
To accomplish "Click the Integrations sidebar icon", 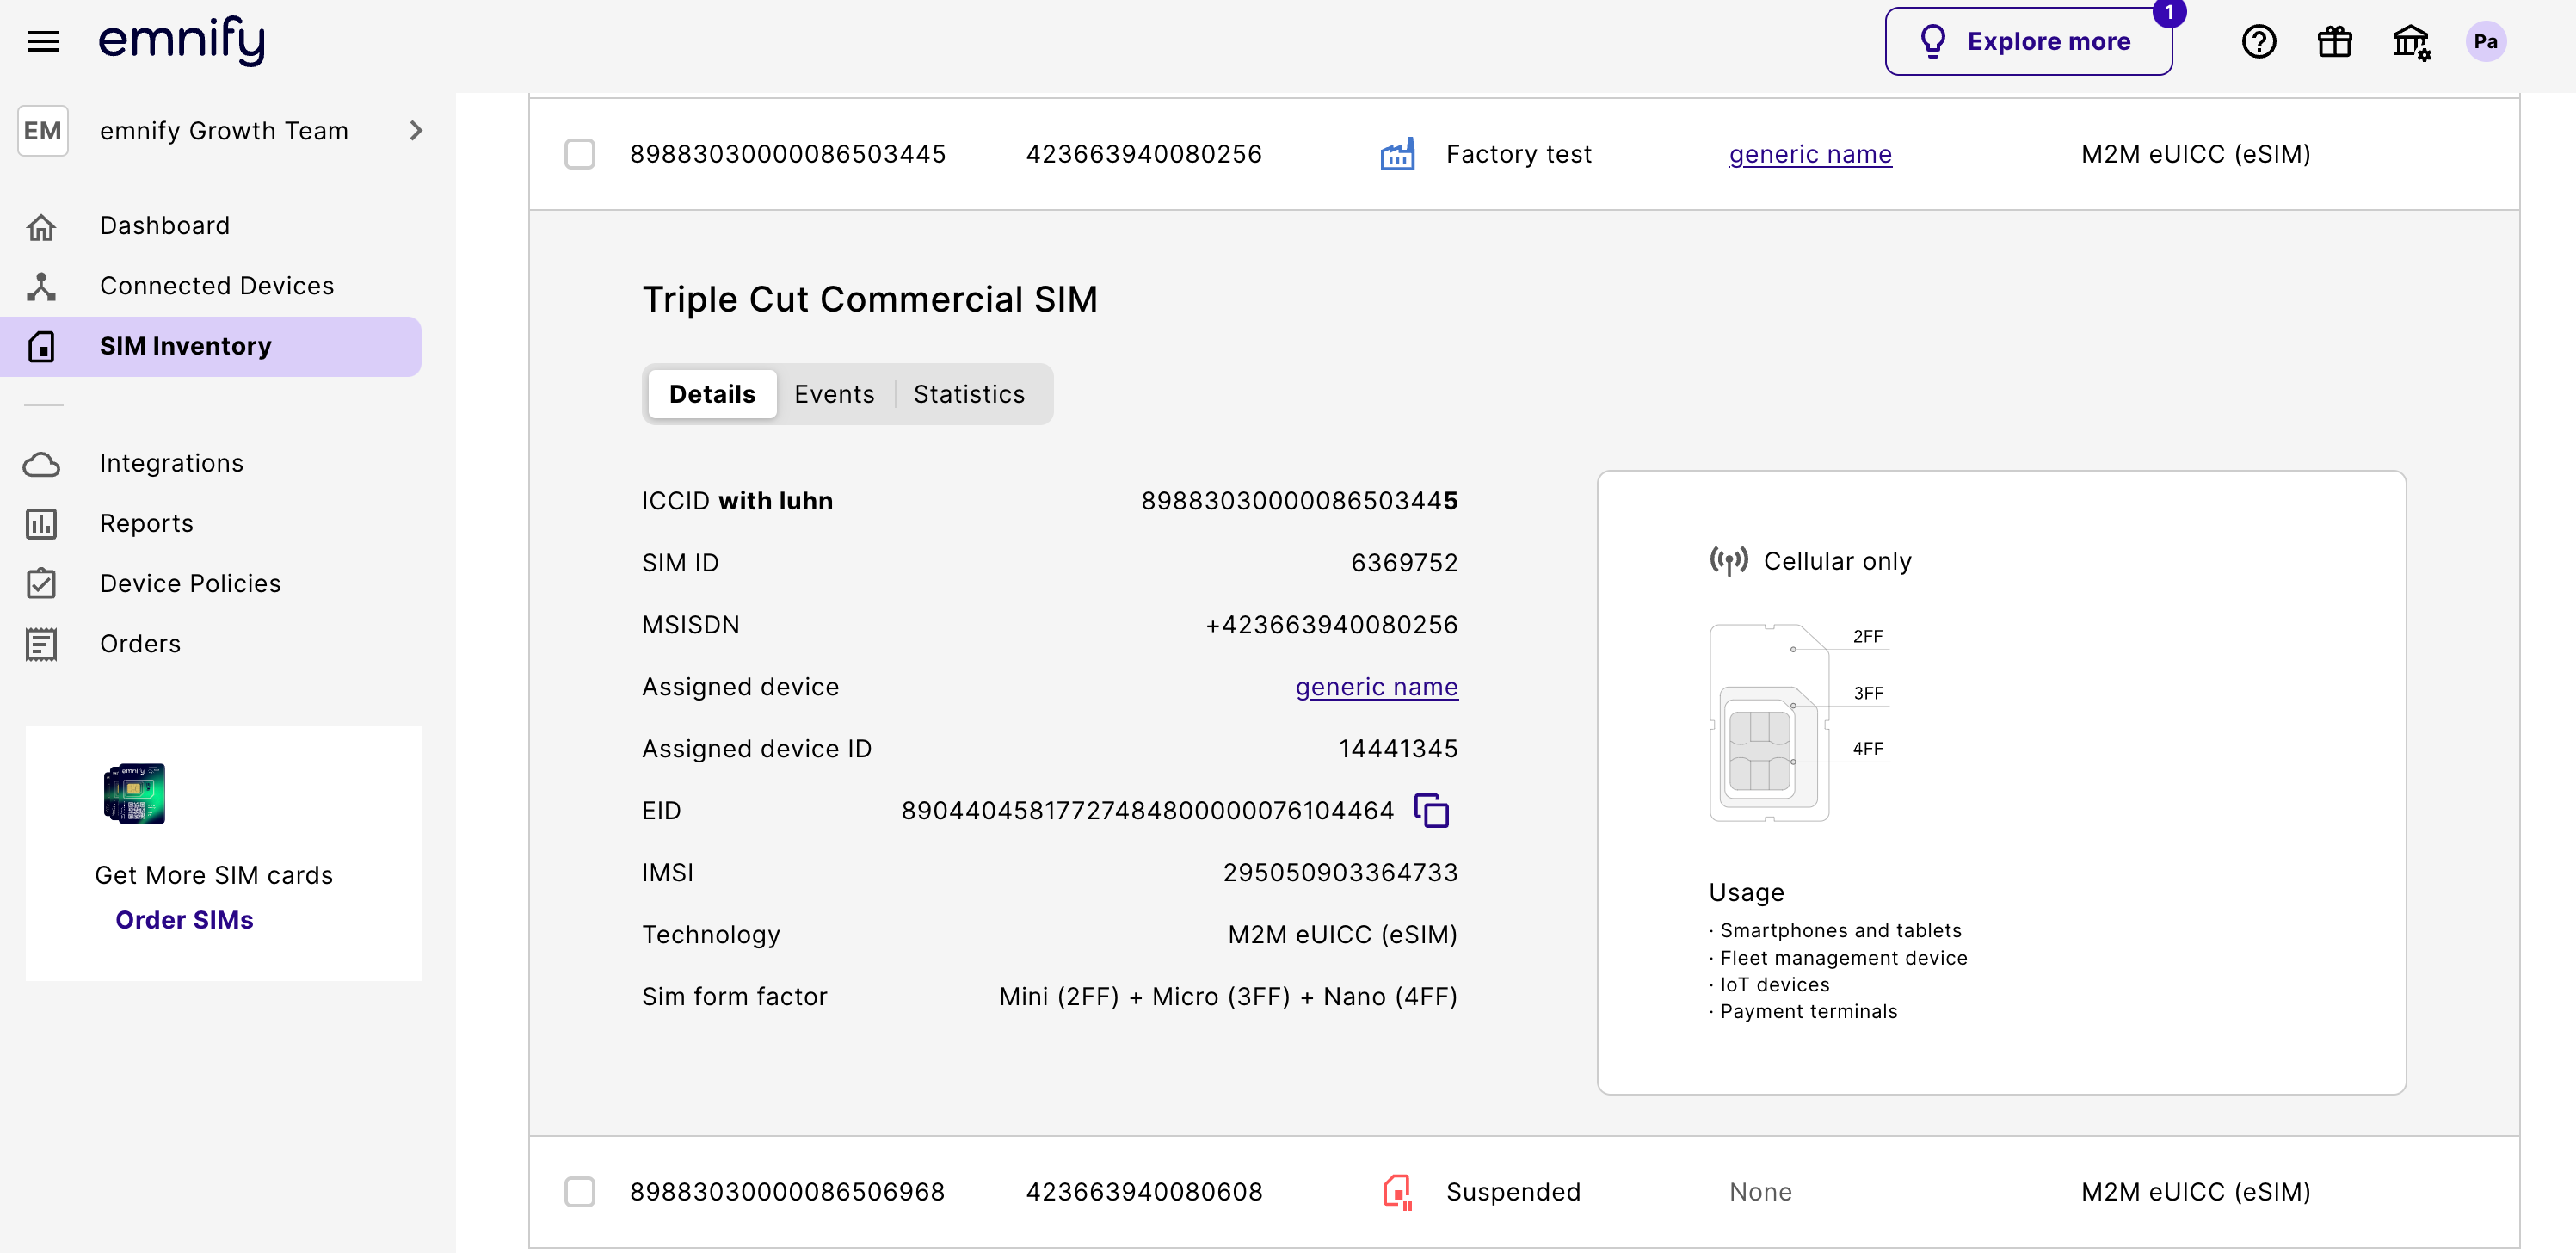I will 41,463.
